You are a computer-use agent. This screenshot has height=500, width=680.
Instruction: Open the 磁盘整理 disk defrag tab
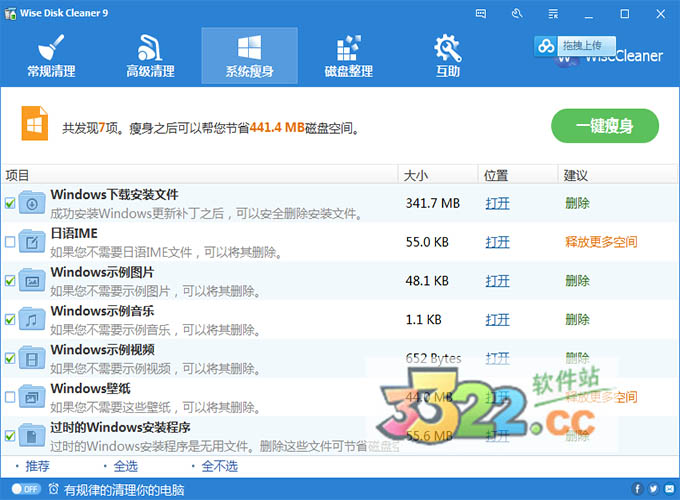349,56
